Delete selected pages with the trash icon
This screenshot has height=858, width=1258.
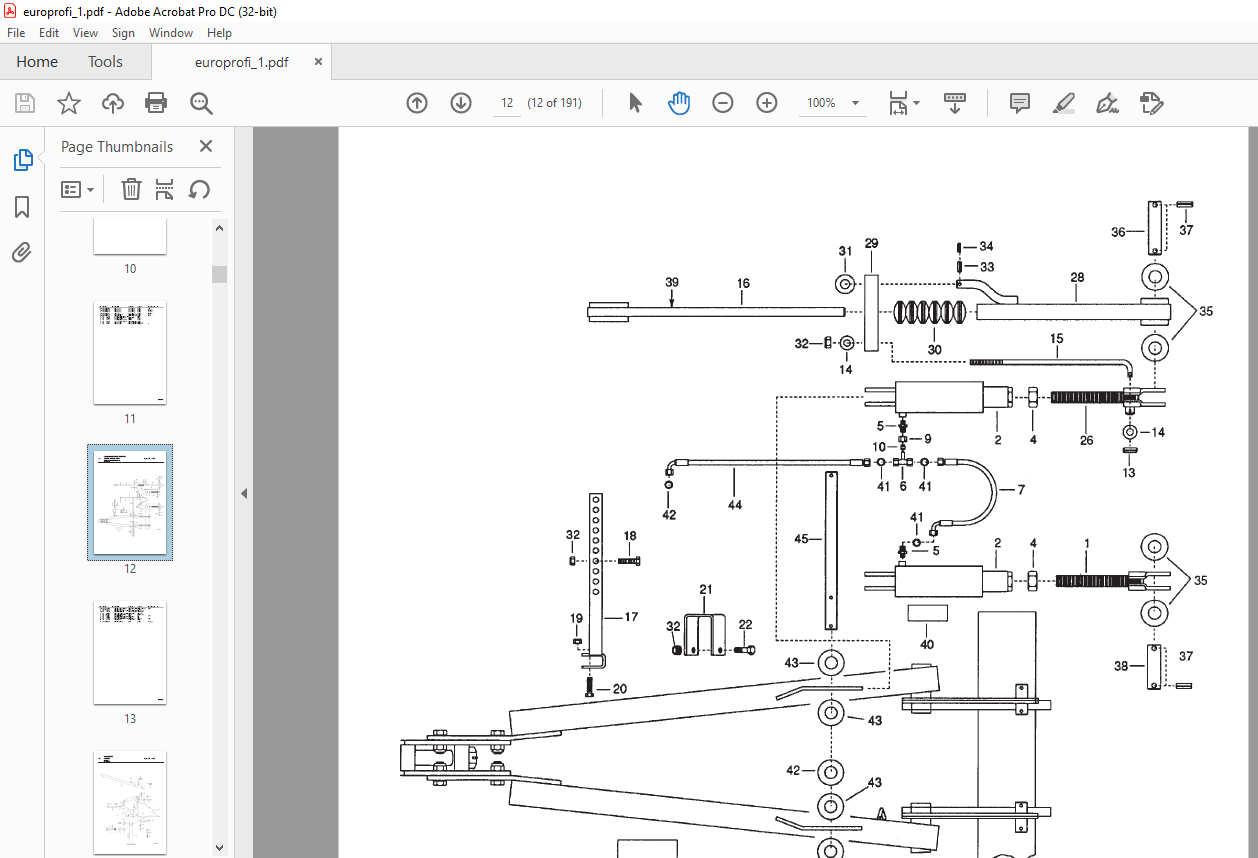131,189
